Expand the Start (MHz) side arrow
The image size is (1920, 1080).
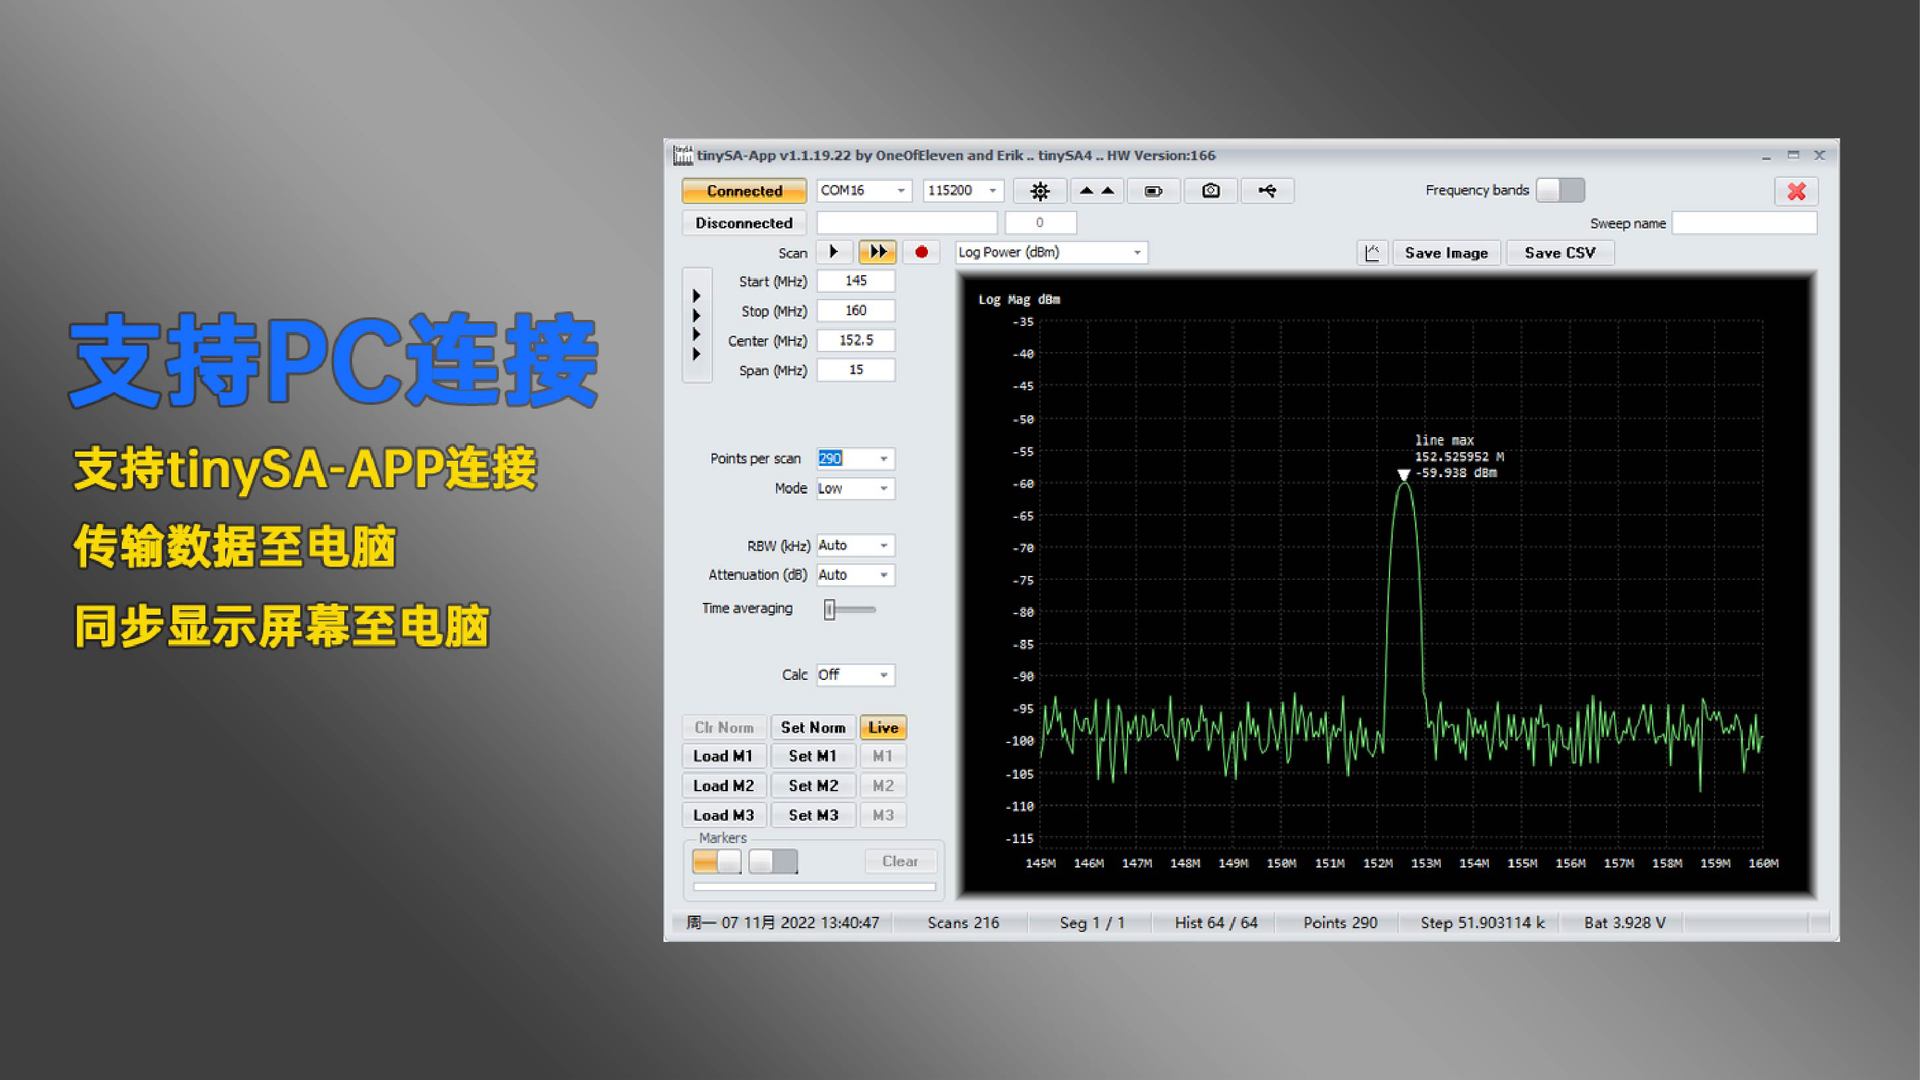coord(696,295)
